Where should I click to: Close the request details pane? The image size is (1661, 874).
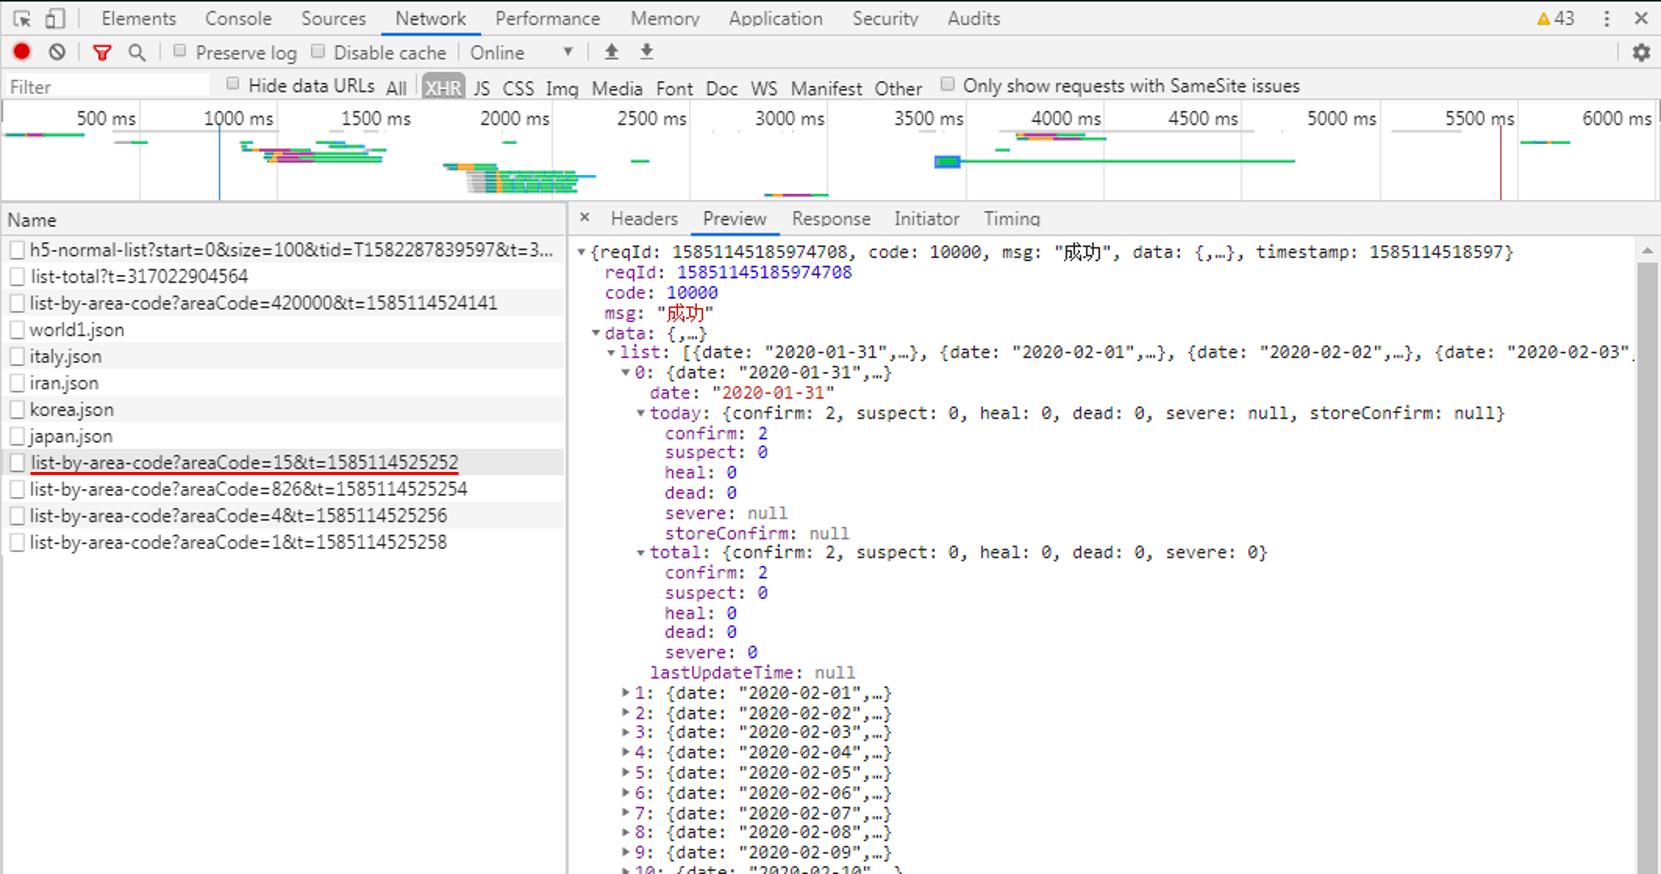585,218
